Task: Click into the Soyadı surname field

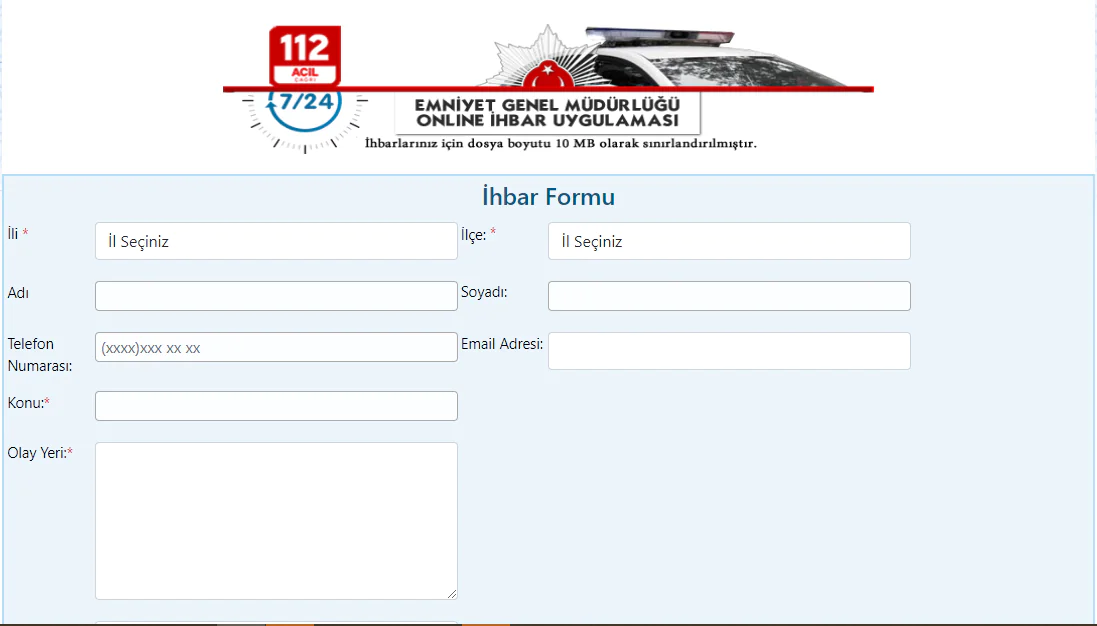Action: click(x=728, y=295)
